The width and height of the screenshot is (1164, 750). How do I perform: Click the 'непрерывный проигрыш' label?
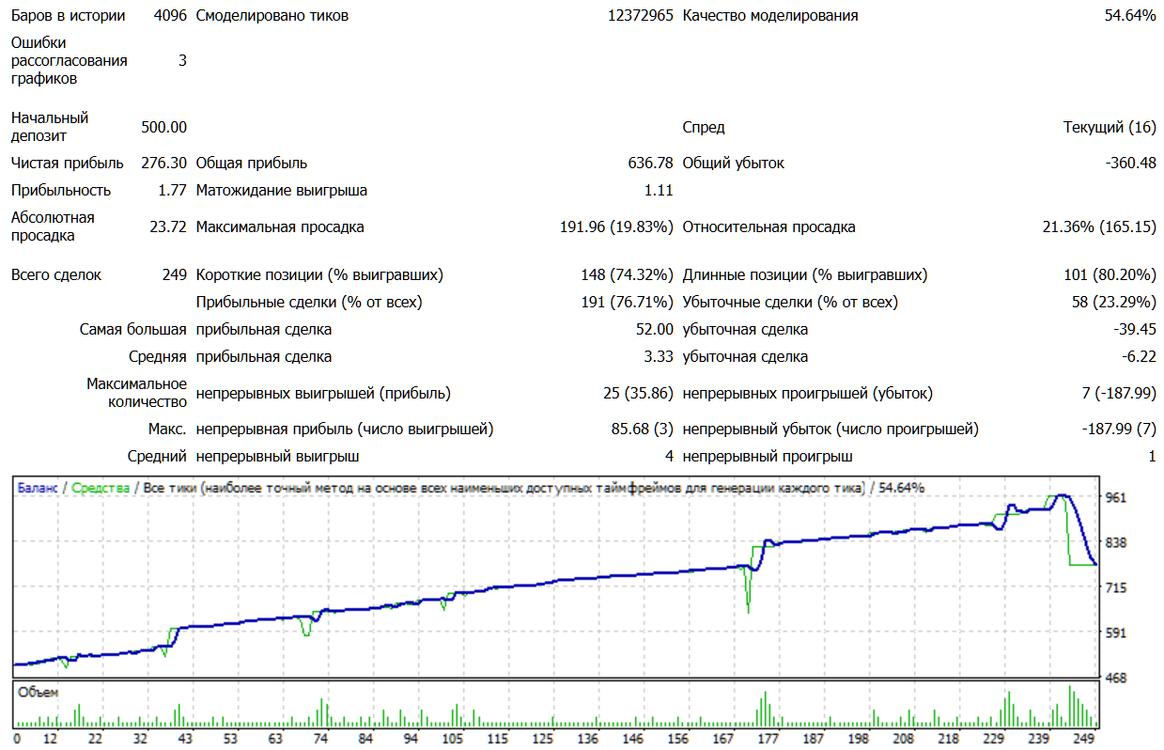click(x=767, y=457)
